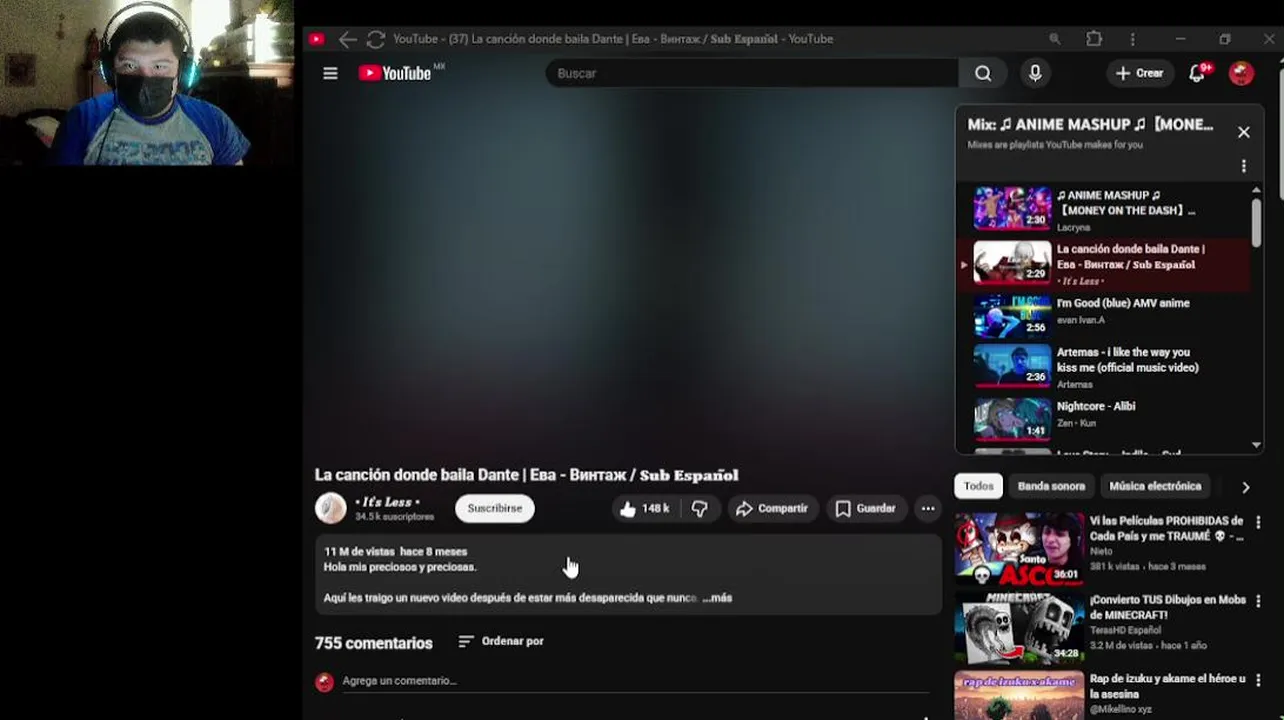Open ¡Convierto TUS Dibujos en Mobs thumbnail

[x=1019, y=627]
